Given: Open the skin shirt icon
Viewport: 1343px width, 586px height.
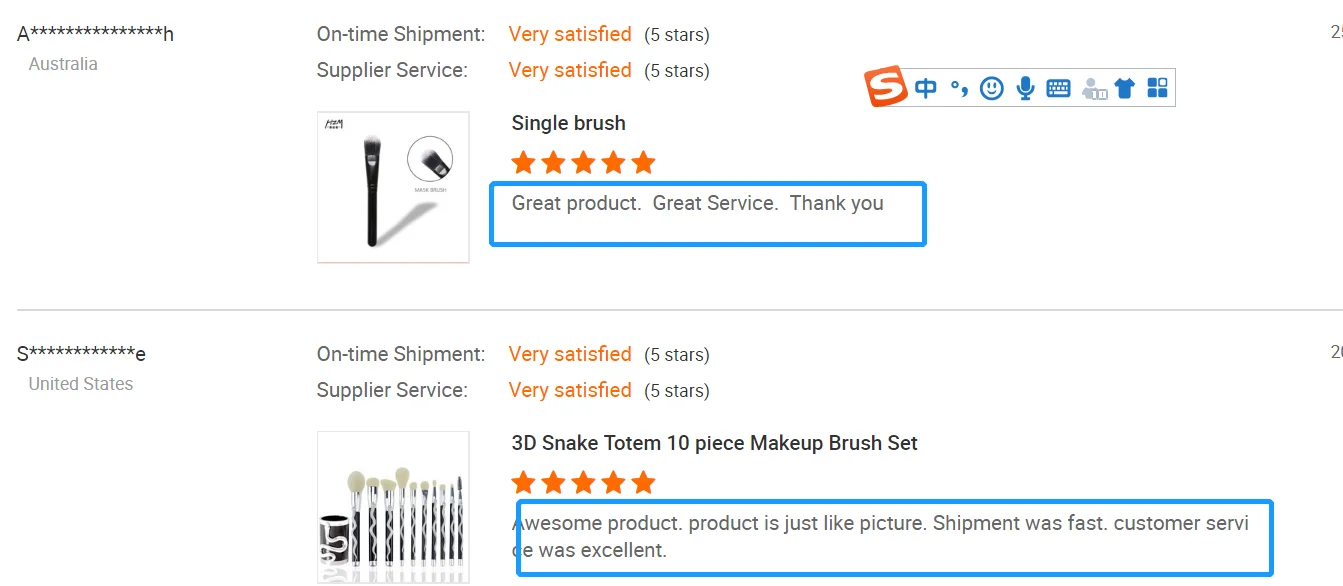Looking at the screenshot, I should [x=1125, y=88].
